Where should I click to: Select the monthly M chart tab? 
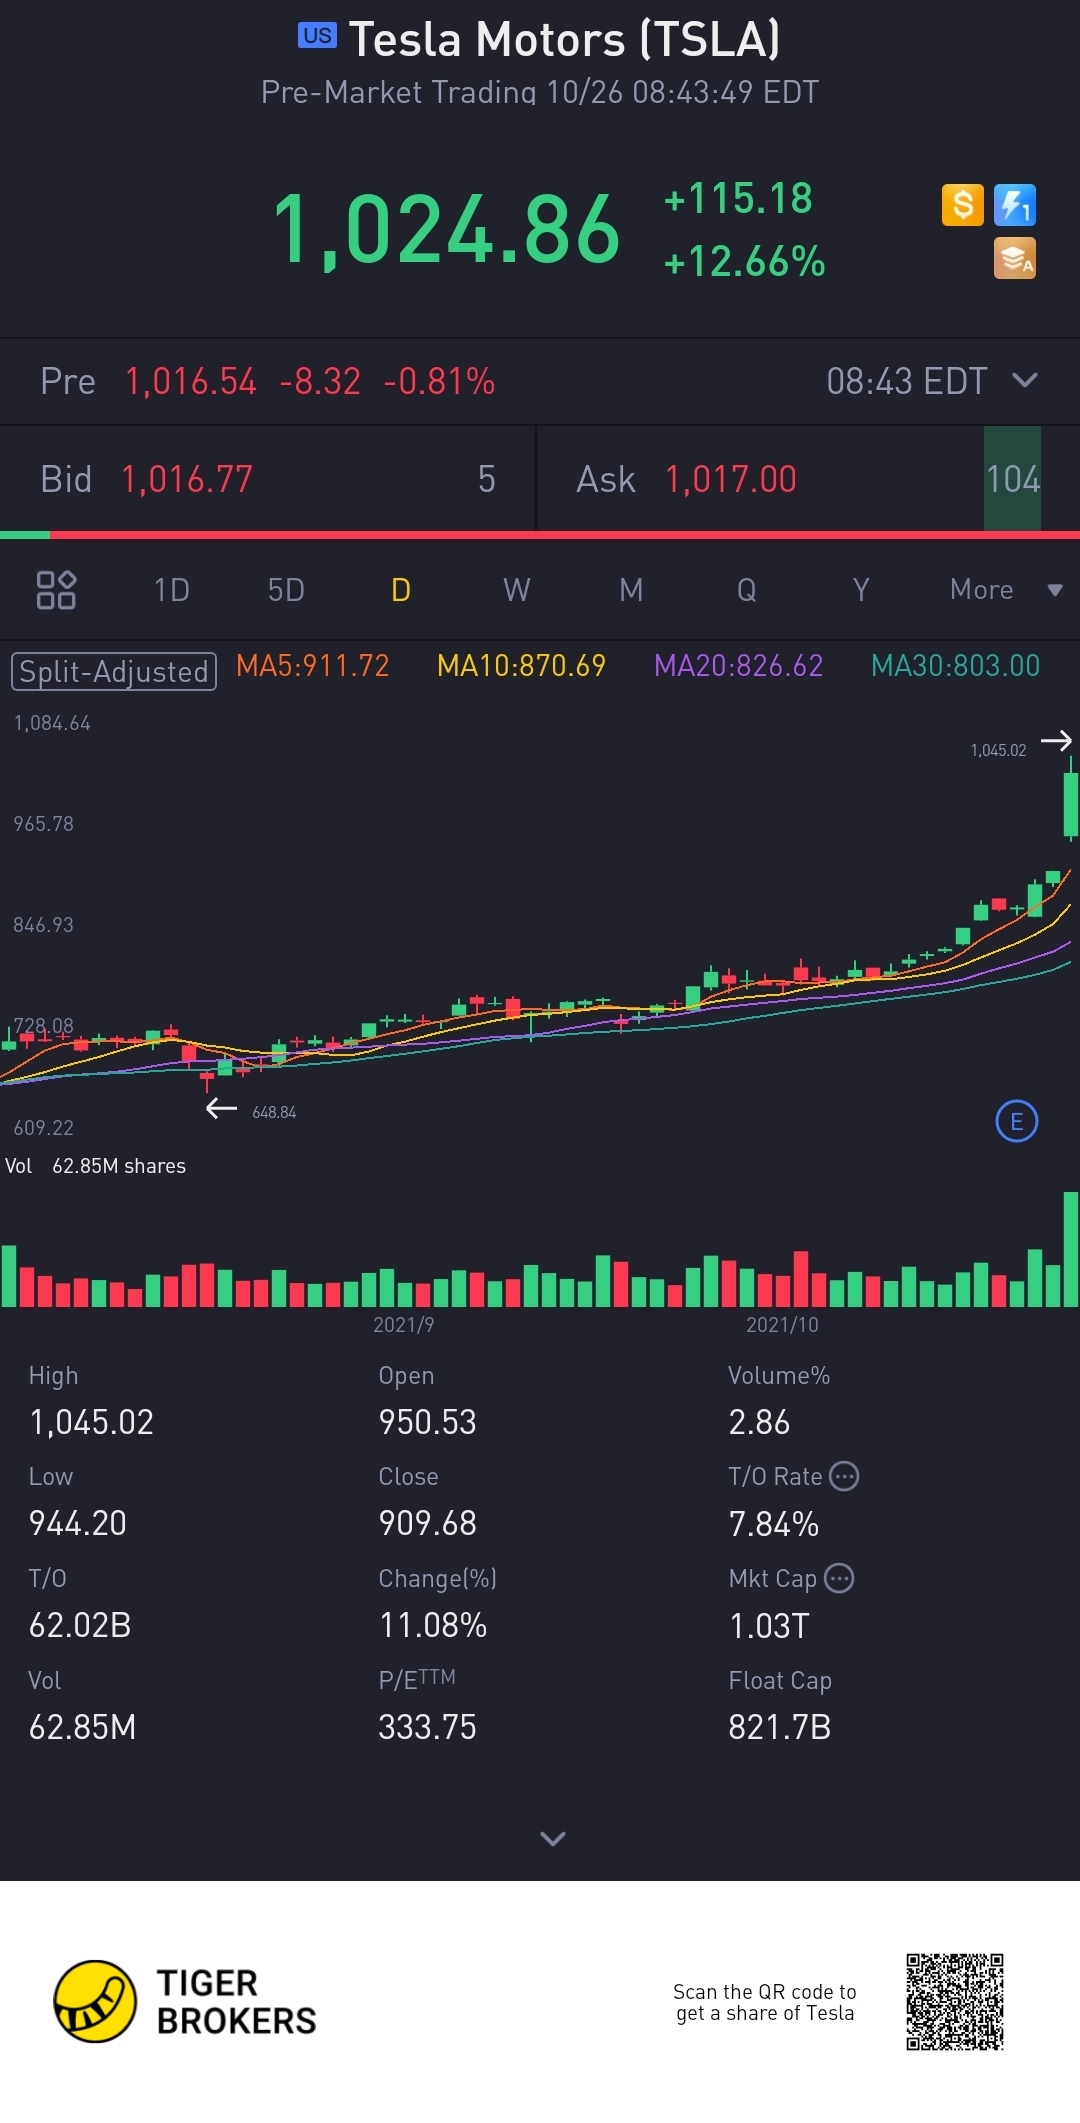(x=631, y=590)
